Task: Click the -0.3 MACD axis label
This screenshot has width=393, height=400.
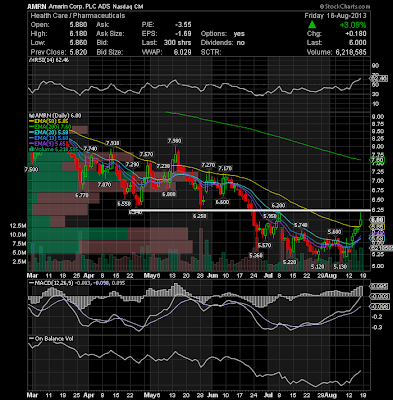Action: point(377,327)
